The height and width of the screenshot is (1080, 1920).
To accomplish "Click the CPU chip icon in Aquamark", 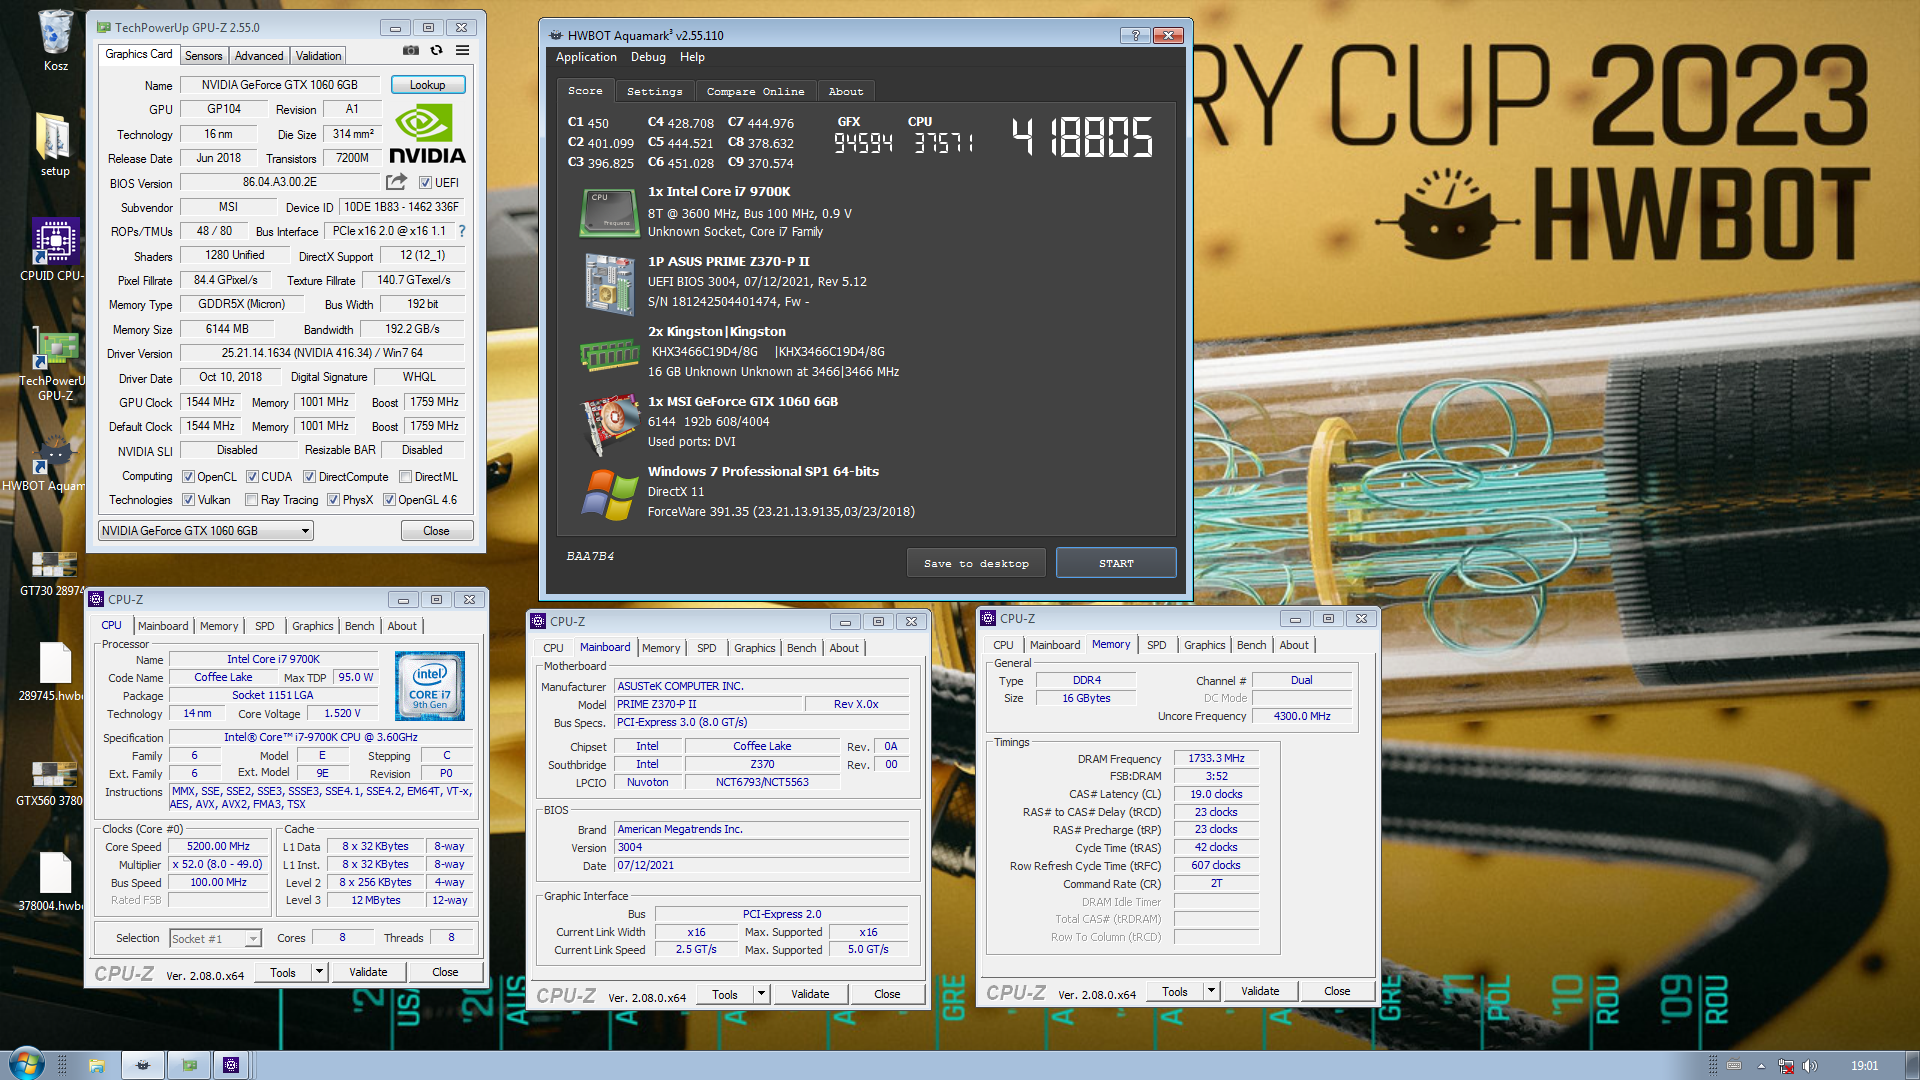I will pos(609,213).
